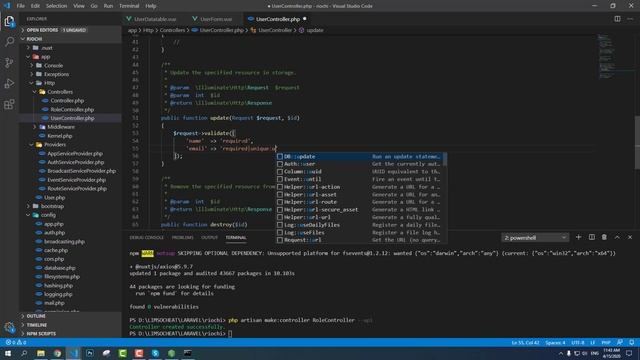The height and width of the screenshot is (360, 640).
Task: Open editor More Actions ellipsis
Action: (x=630, y=19)
